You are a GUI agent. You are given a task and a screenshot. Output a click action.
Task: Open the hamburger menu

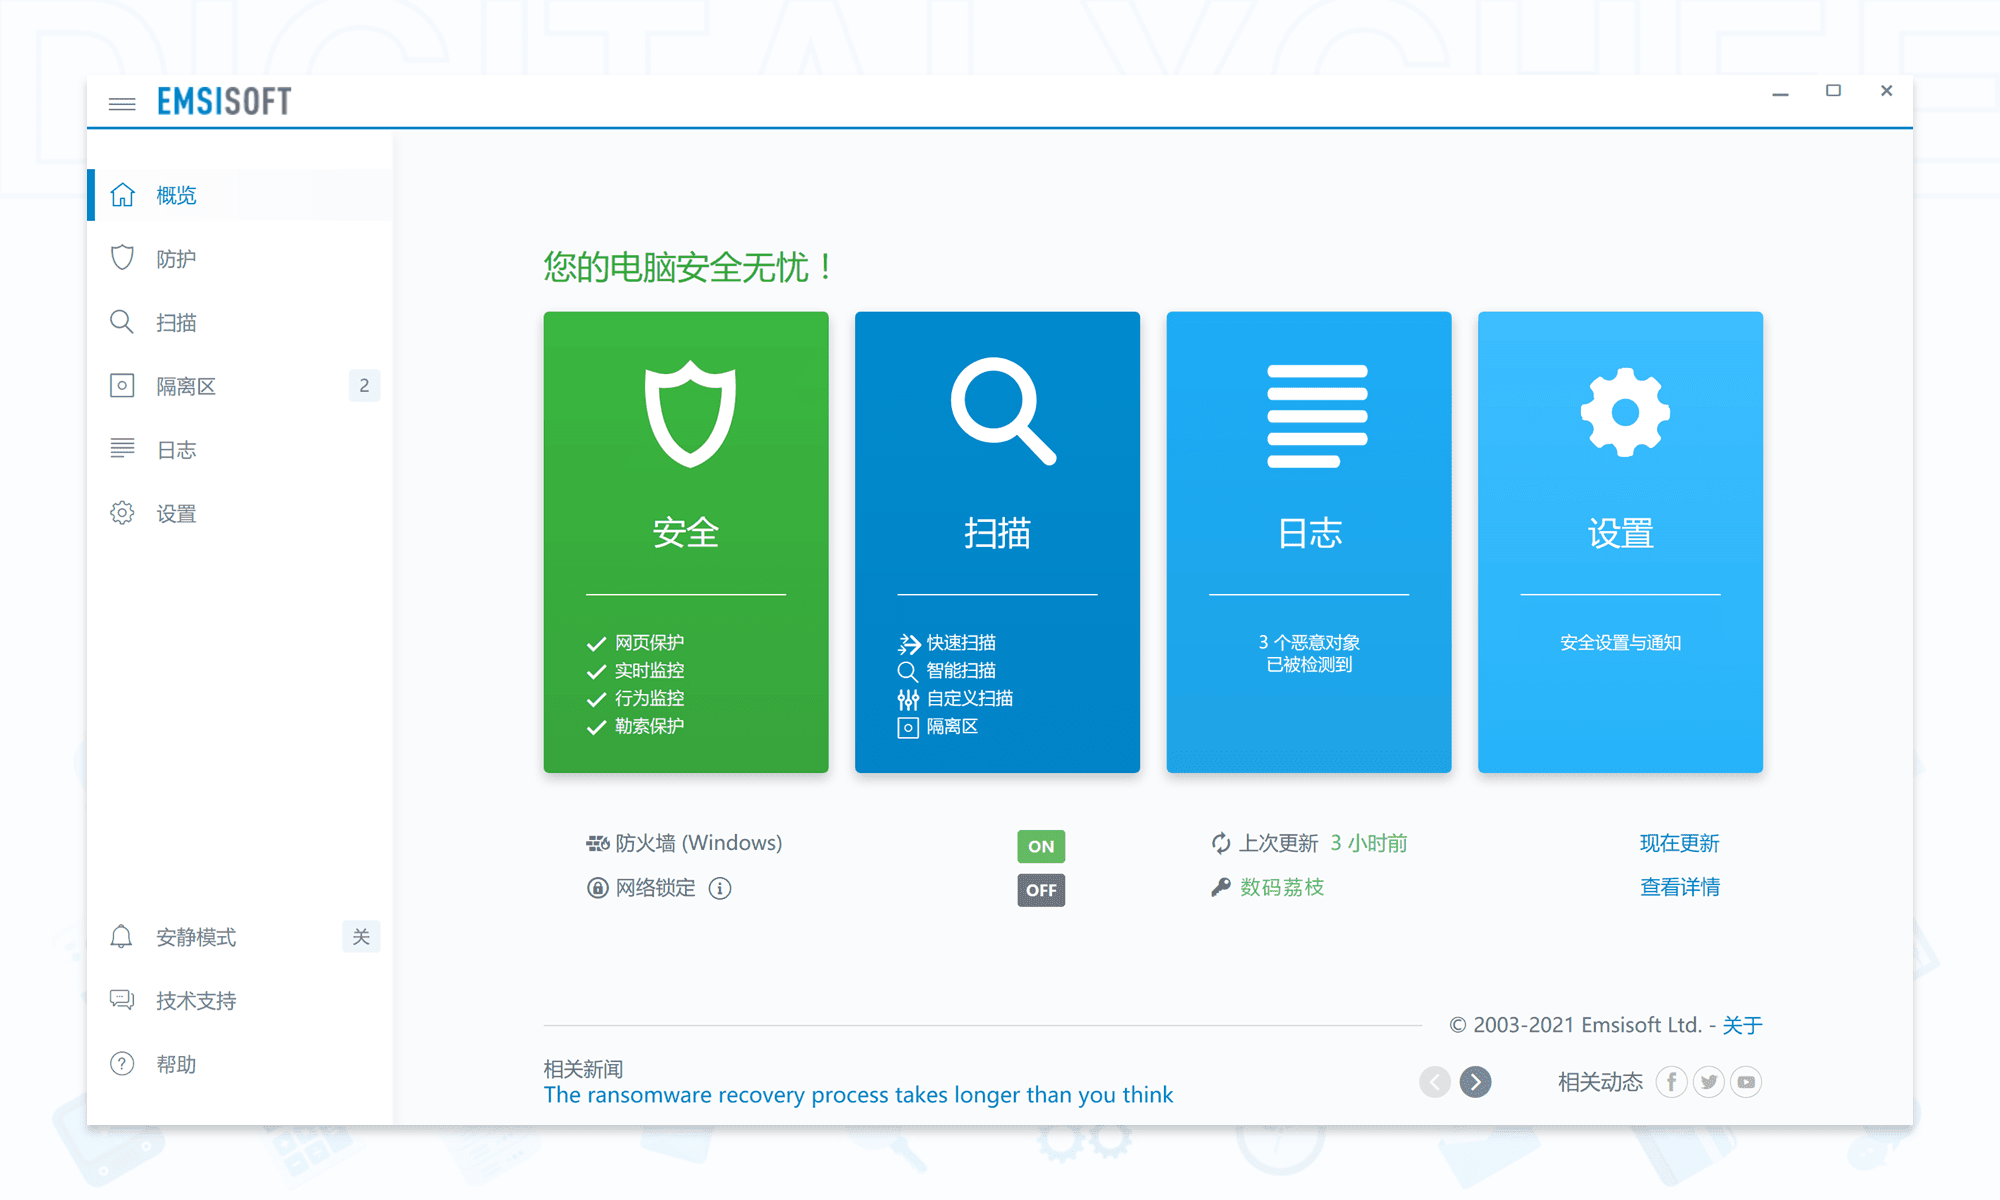click(x=121, y=103)
